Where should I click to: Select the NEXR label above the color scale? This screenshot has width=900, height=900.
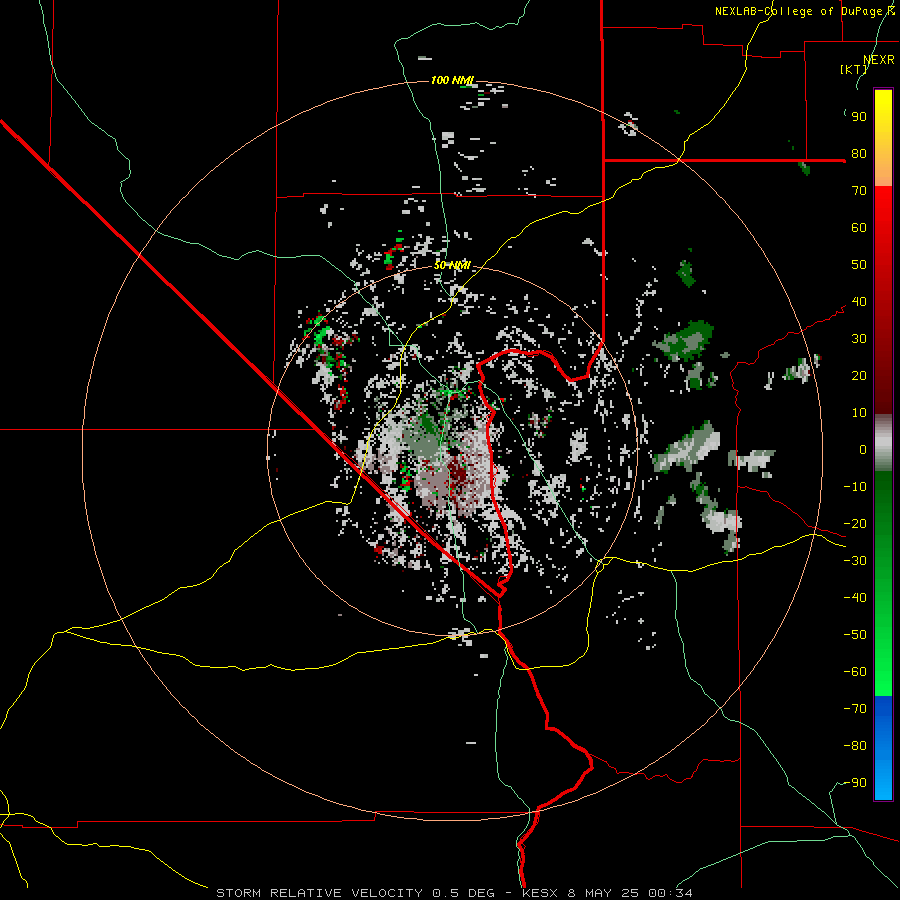tap(878, 60)
